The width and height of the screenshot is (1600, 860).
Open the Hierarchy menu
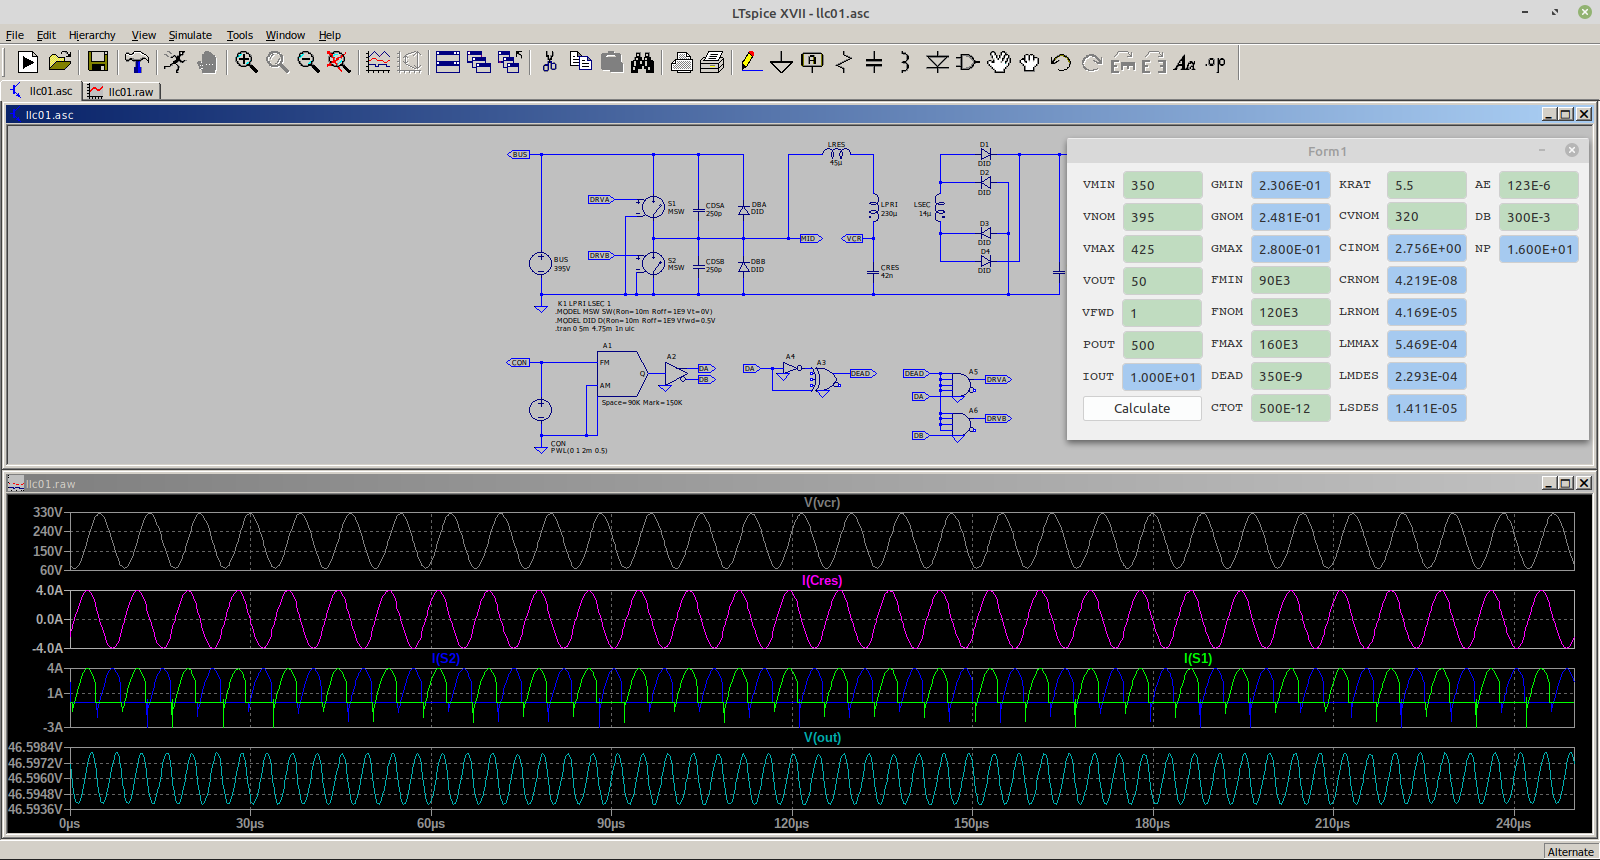coord(92,35)
